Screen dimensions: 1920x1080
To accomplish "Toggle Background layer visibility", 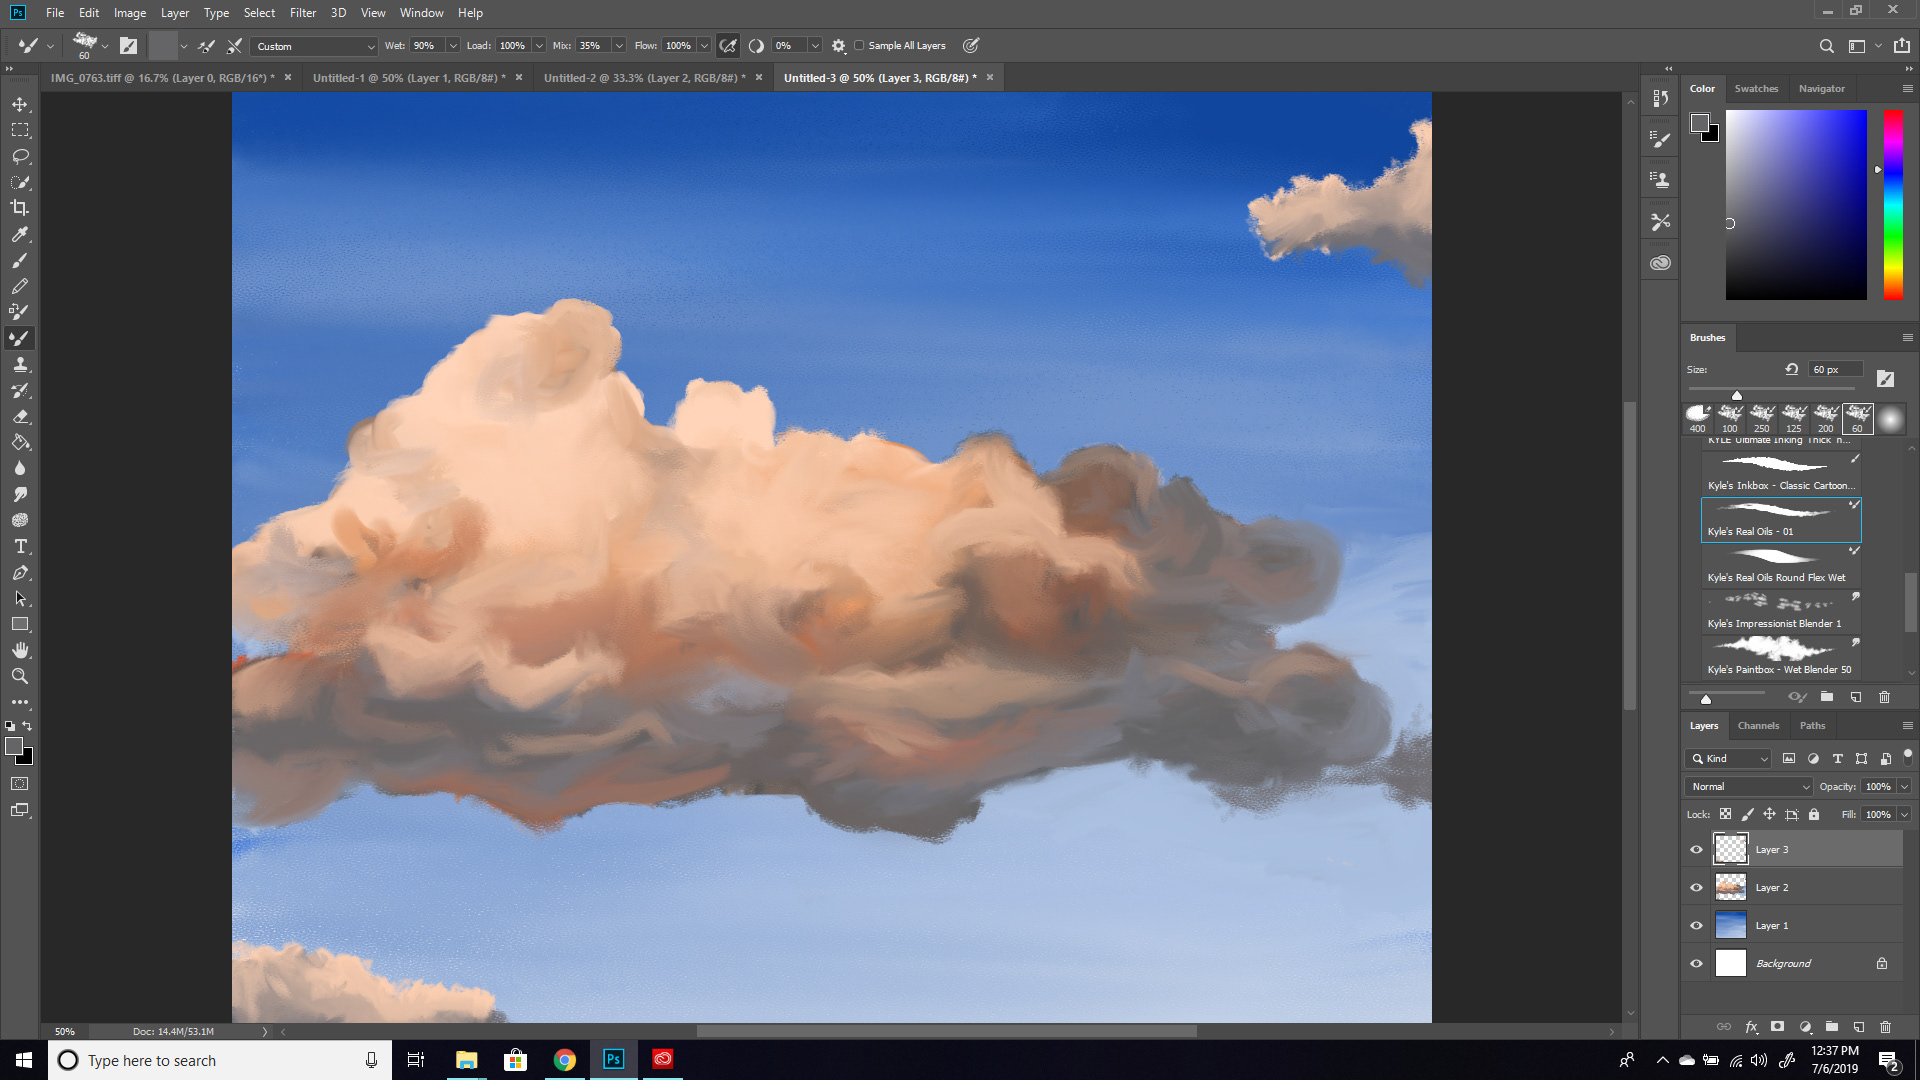I will pyautogui.click(x=1696, y=963).
